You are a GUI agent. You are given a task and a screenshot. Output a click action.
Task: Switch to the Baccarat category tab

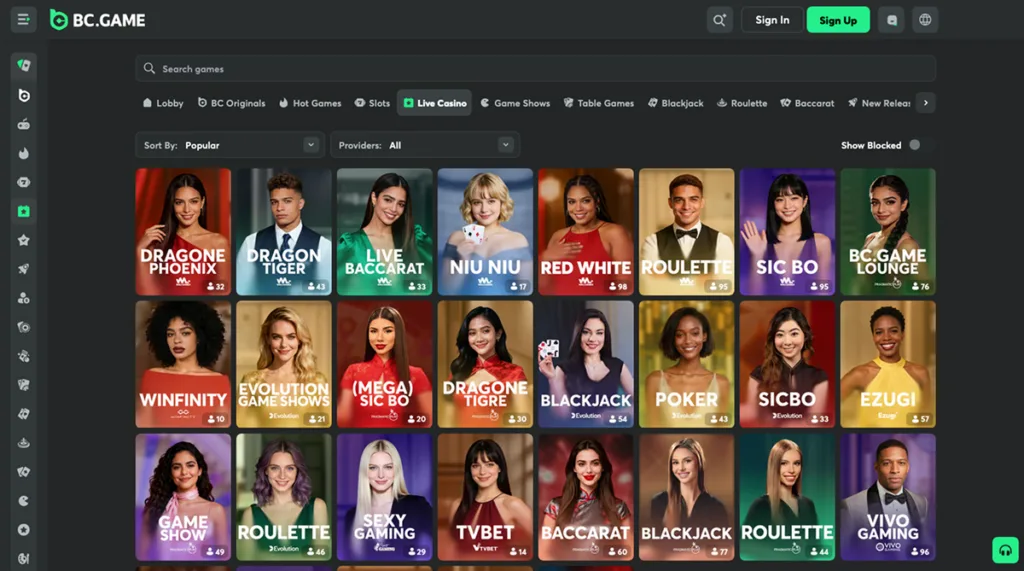(808, 103)
